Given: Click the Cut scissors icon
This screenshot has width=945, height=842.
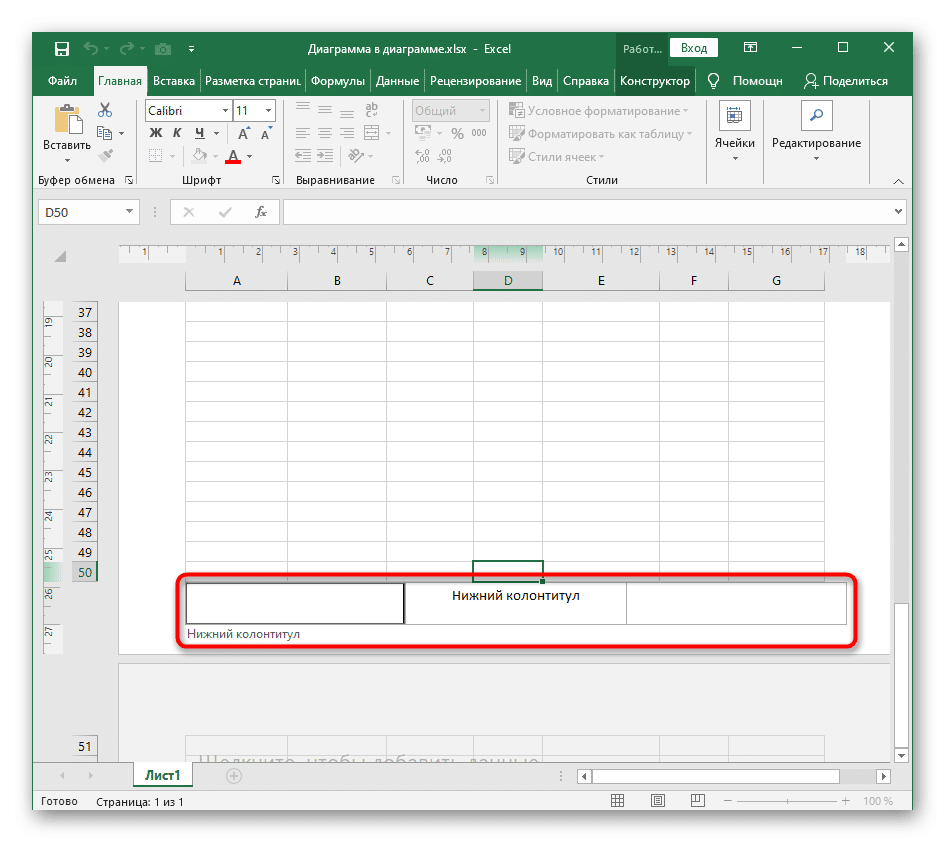Looking at the screenshot, I should point(104,111).
